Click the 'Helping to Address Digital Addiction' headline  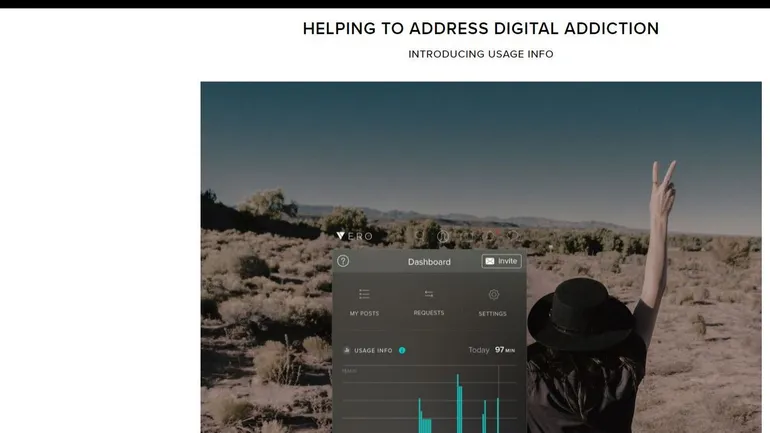pos(481,28)
